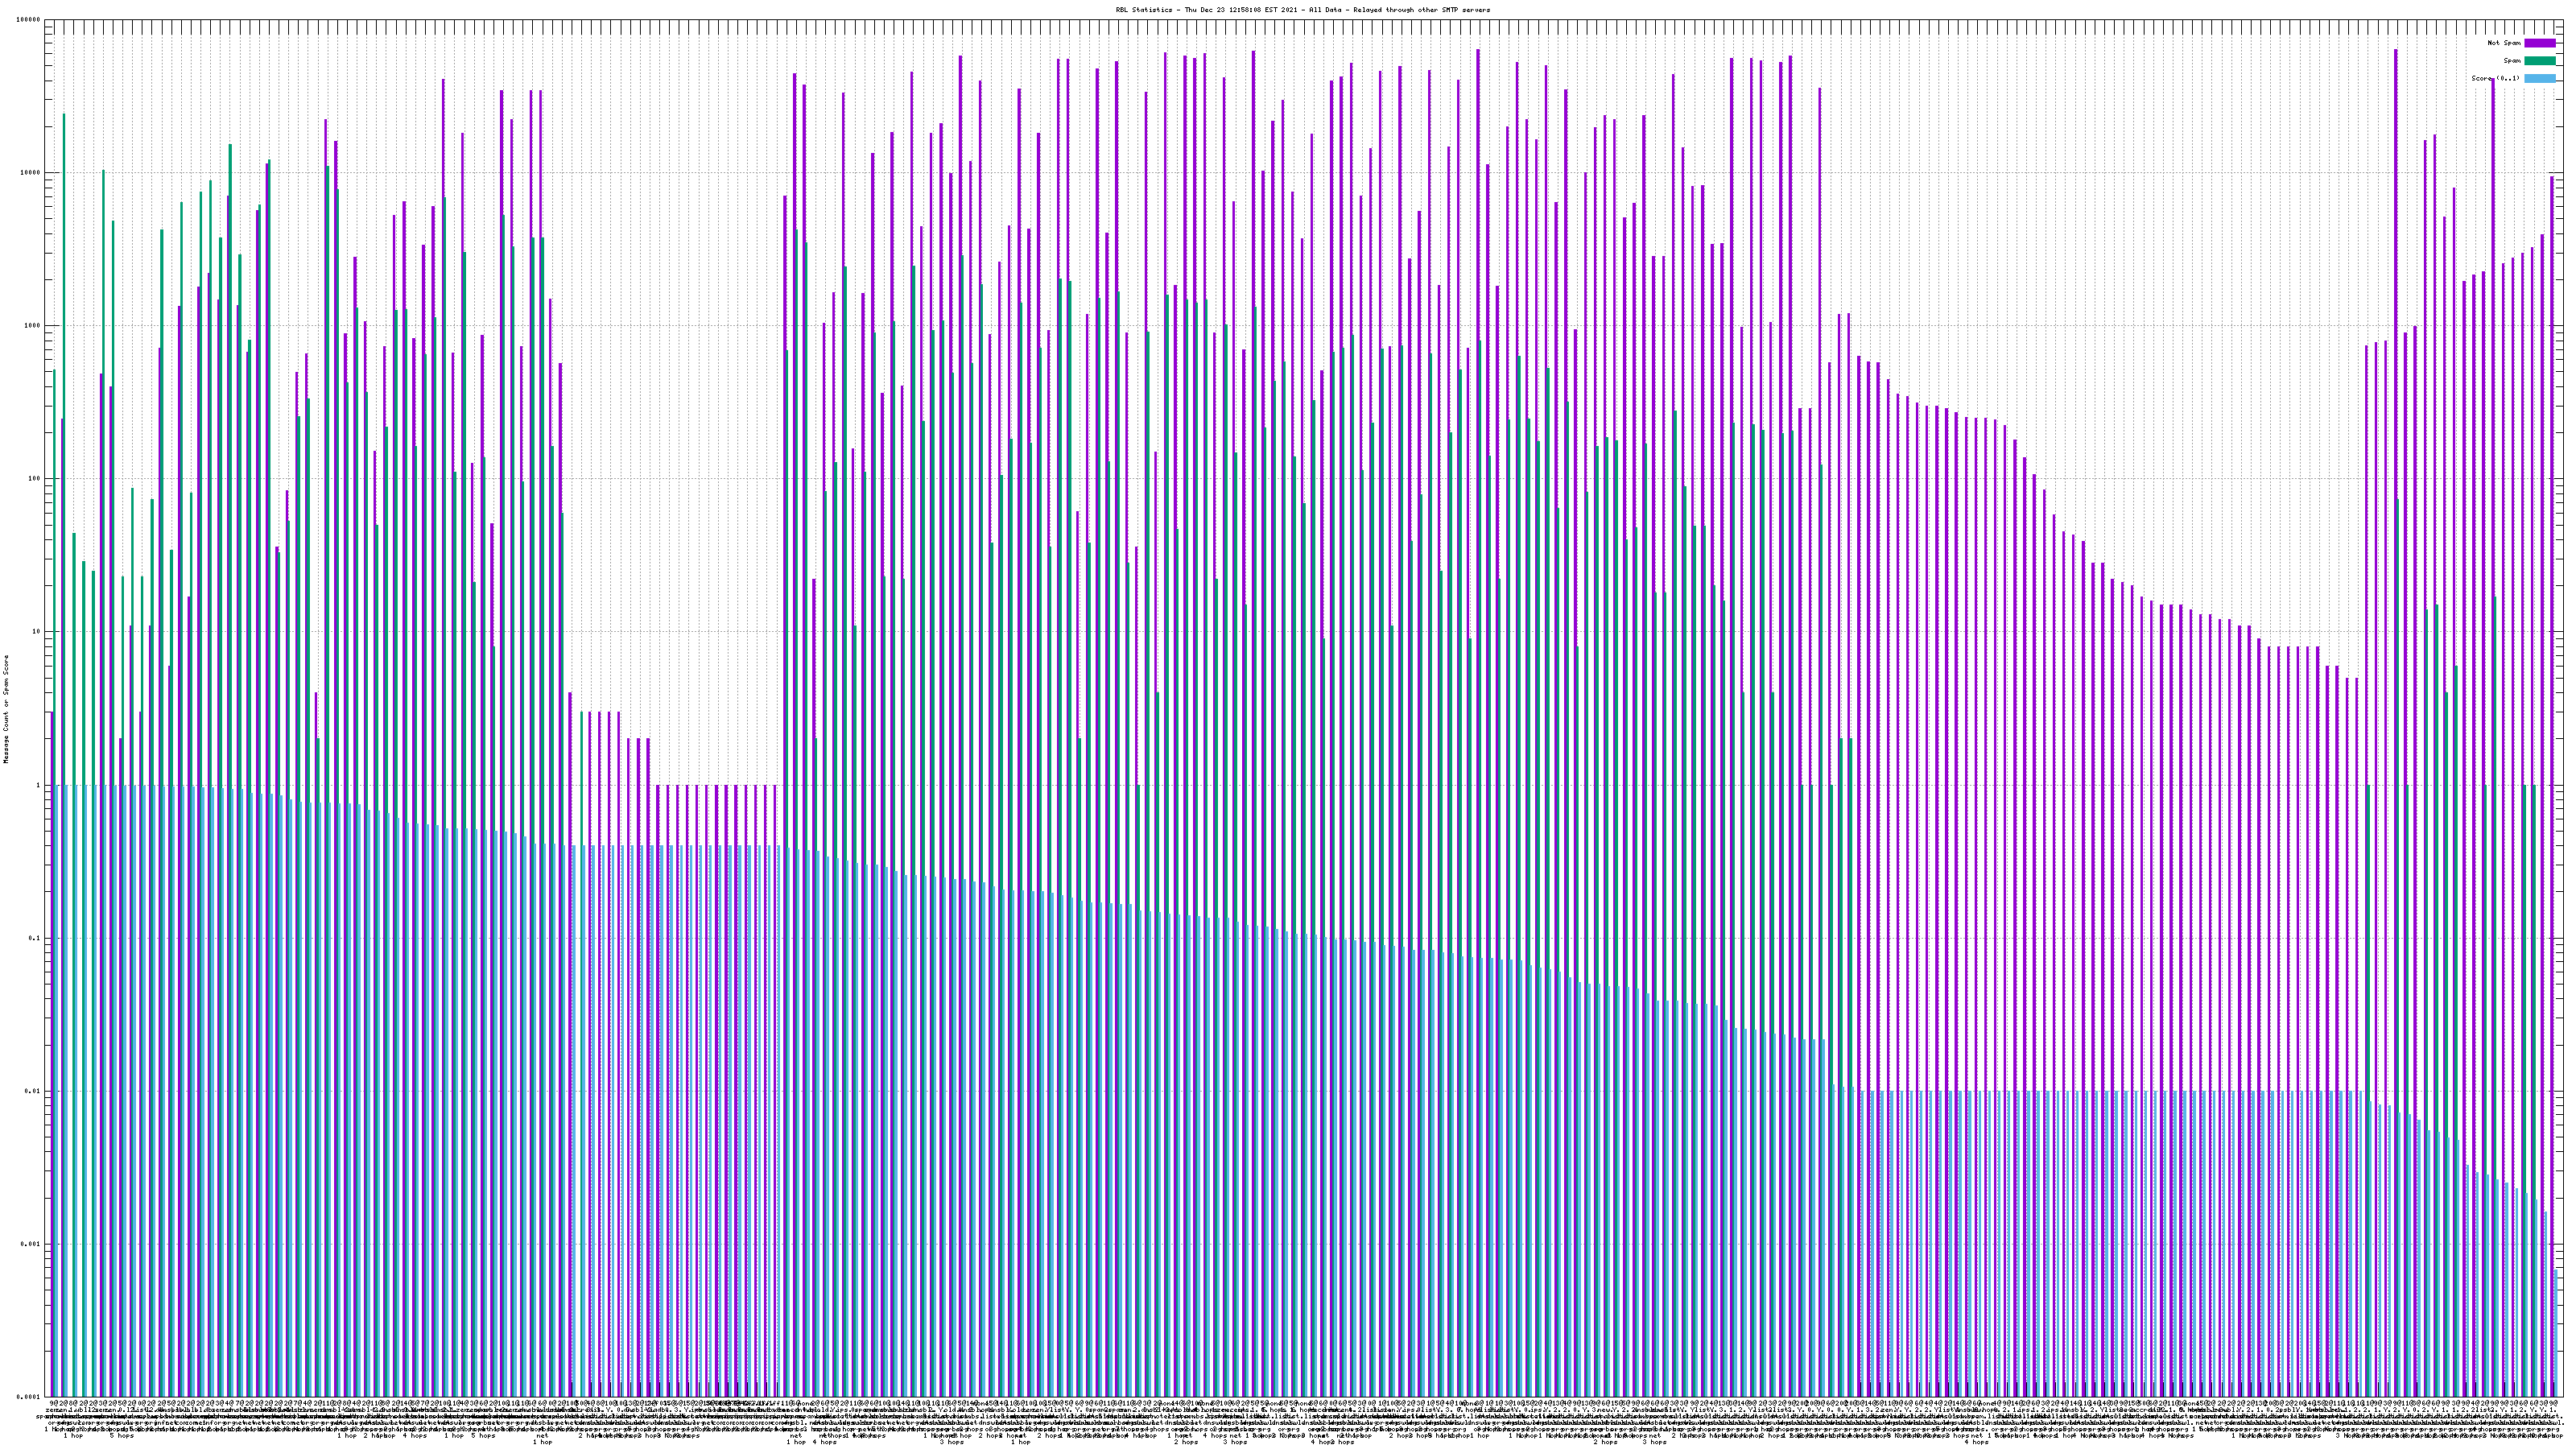Image resolution: width=2576 pixels, height=1449 pixels.
Task: Click the 100000 y-axis tick label
Action: (x=29, y=19)
